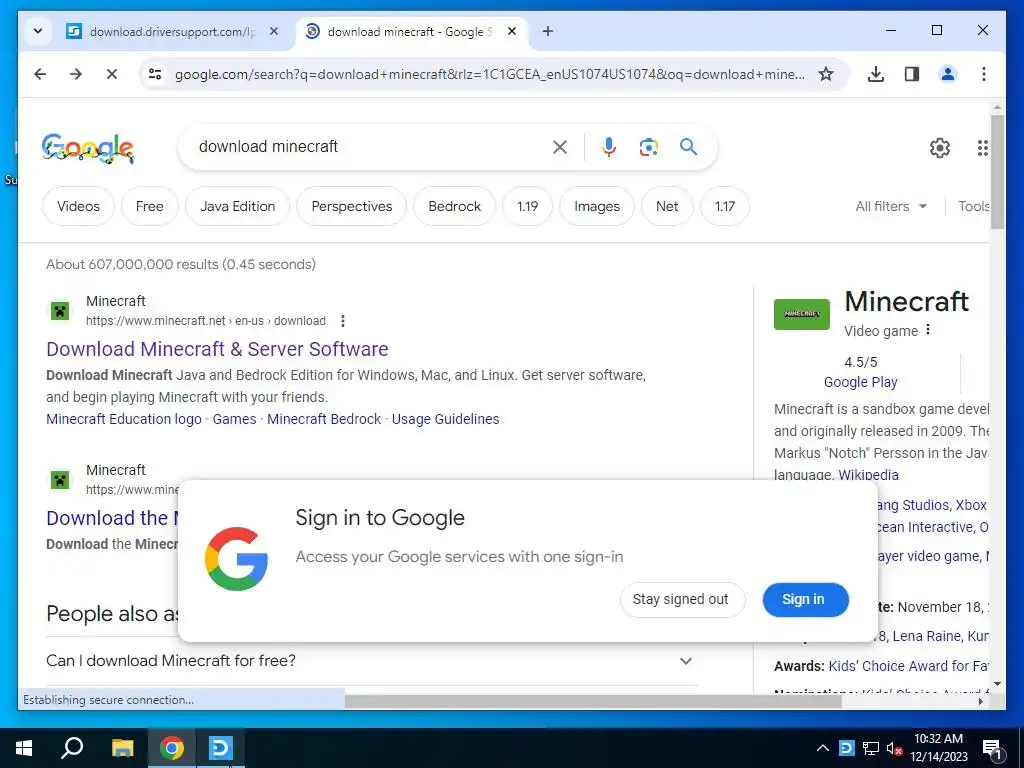Open Games sitelink

click(x=234, y=419)
